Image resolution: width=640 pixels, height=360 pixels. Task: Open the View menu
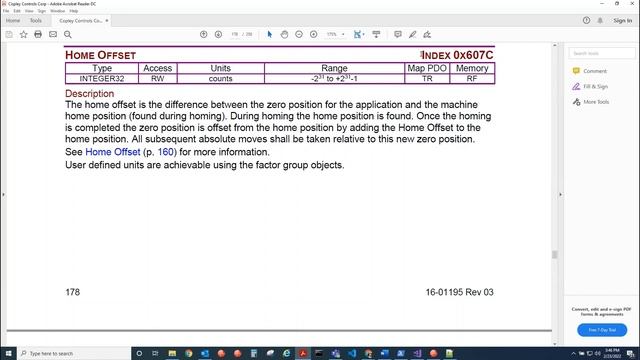pyautogui.click(x=29, y=11)
